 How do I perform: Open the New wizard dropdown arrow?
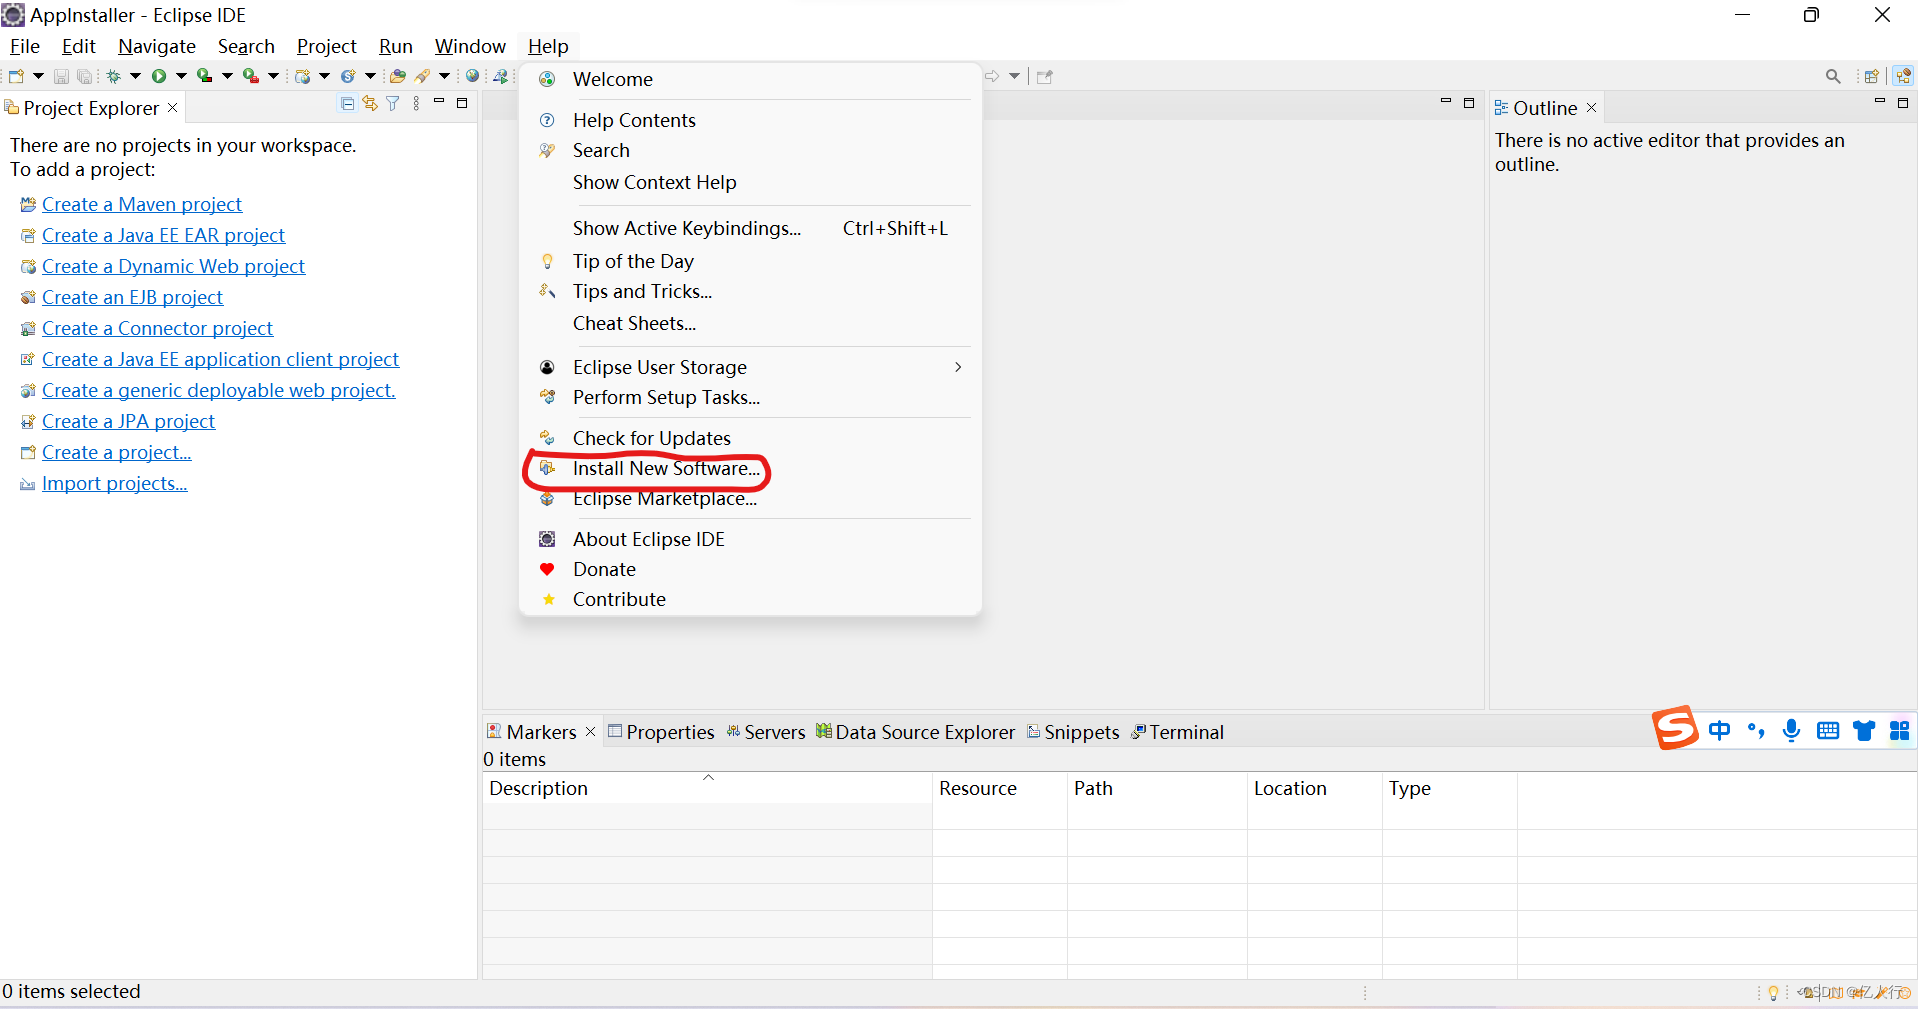(x=38, y=76)
